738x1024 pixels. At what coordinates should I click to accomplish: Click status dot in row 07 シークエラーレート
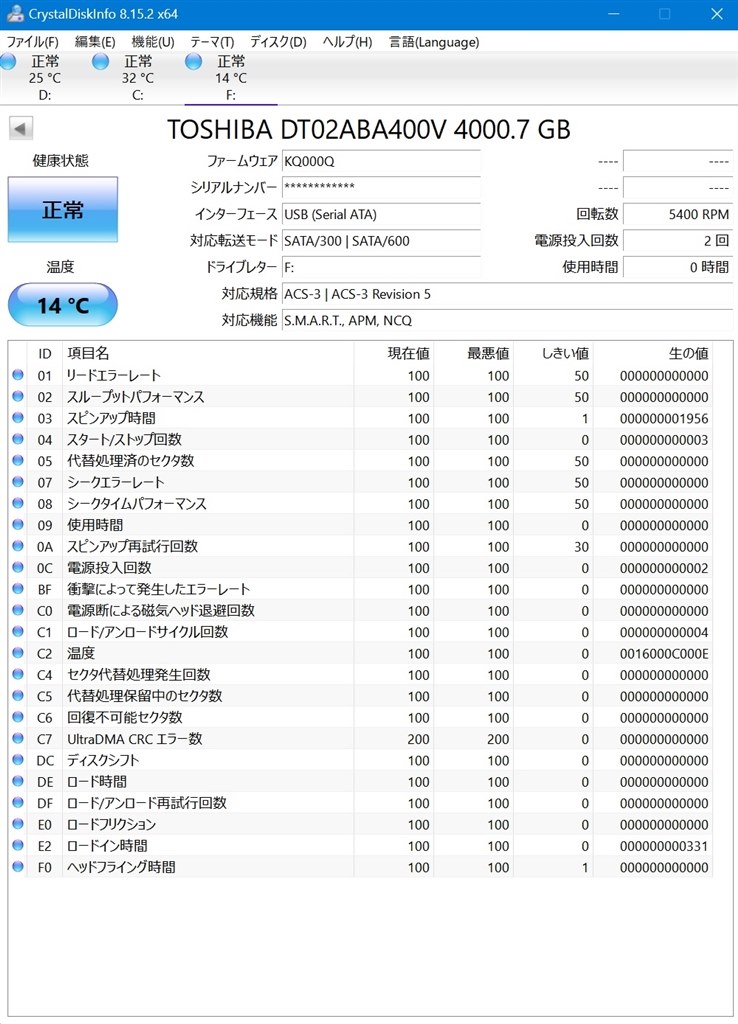pyautogui.click(x=18, y=482)
